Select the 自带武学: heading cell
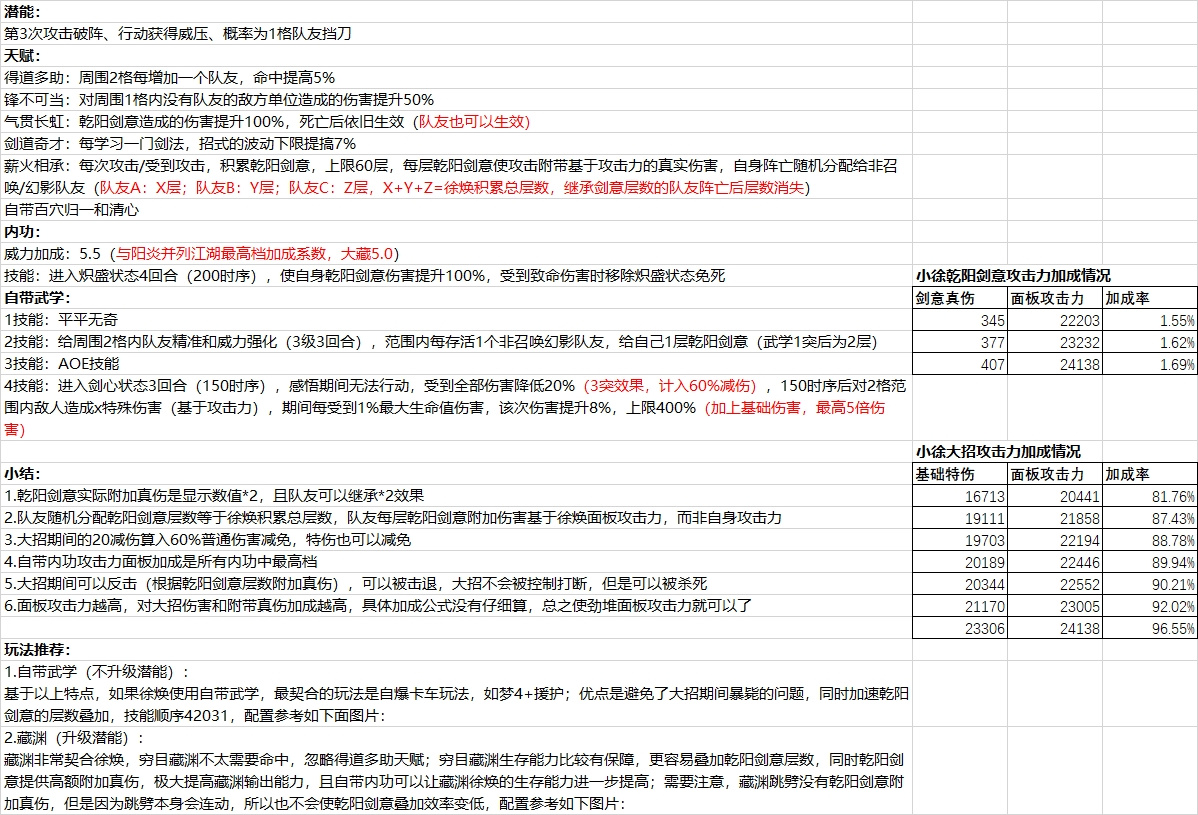 coord(456,298)
